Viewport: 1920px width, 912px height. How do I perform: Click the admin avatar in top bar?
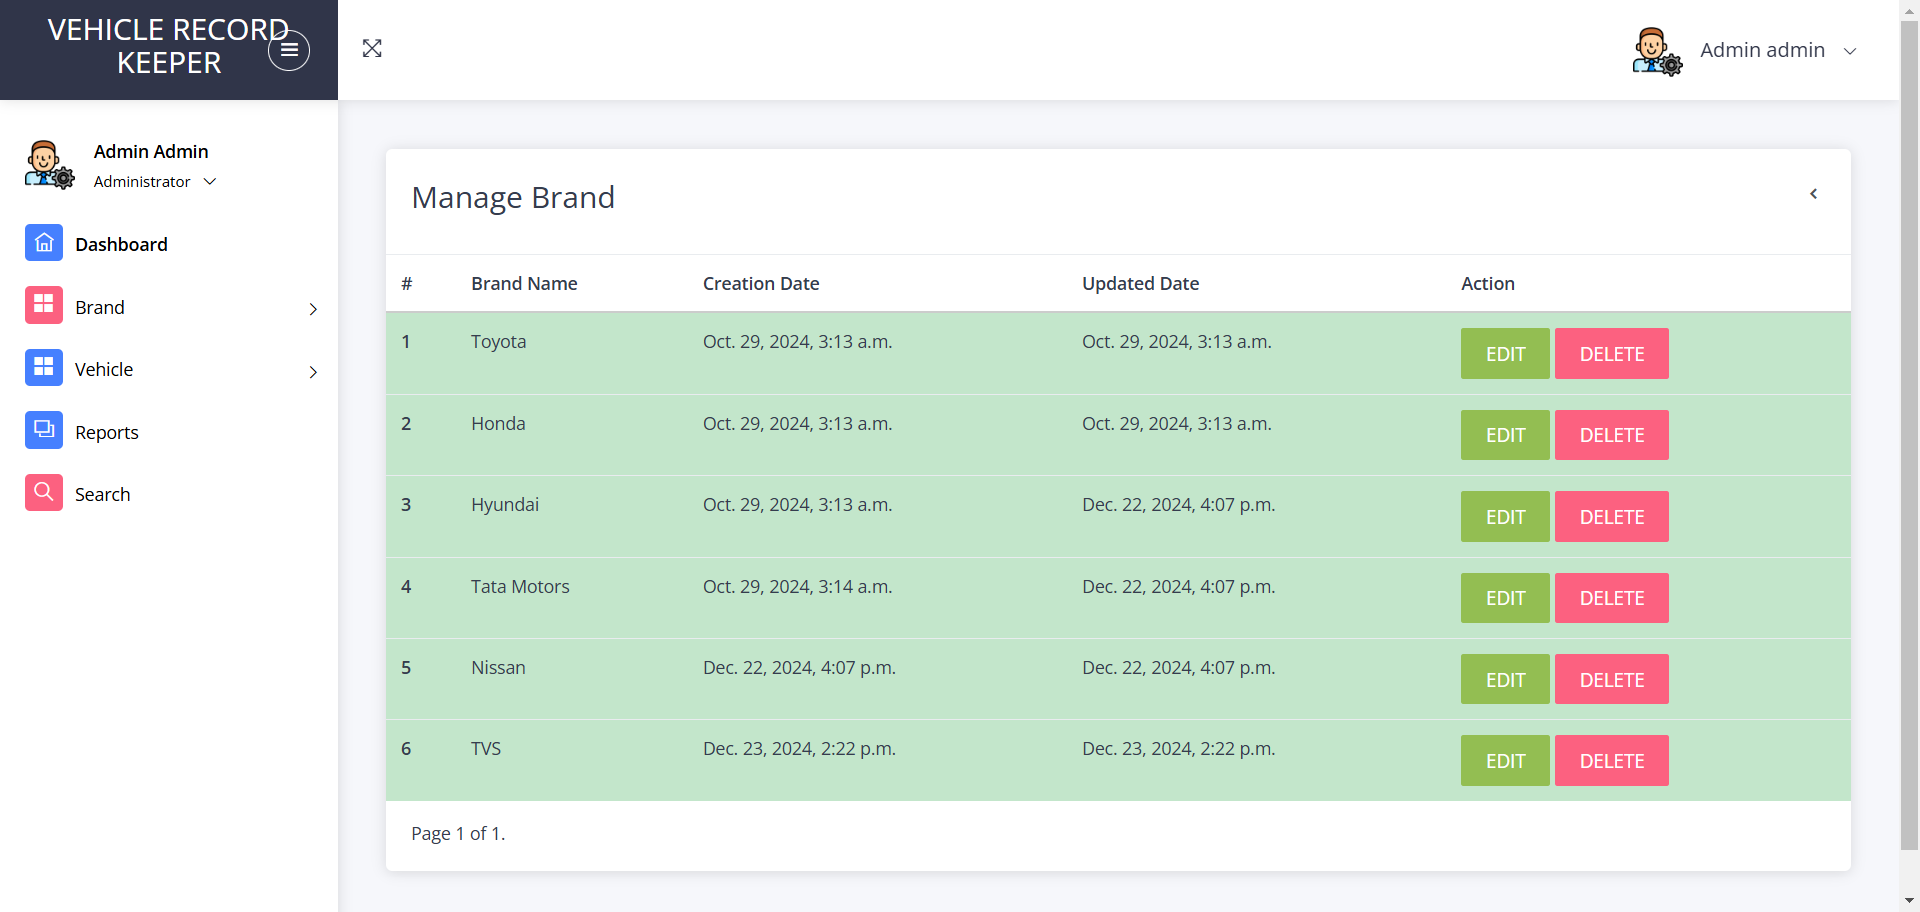1657,51
